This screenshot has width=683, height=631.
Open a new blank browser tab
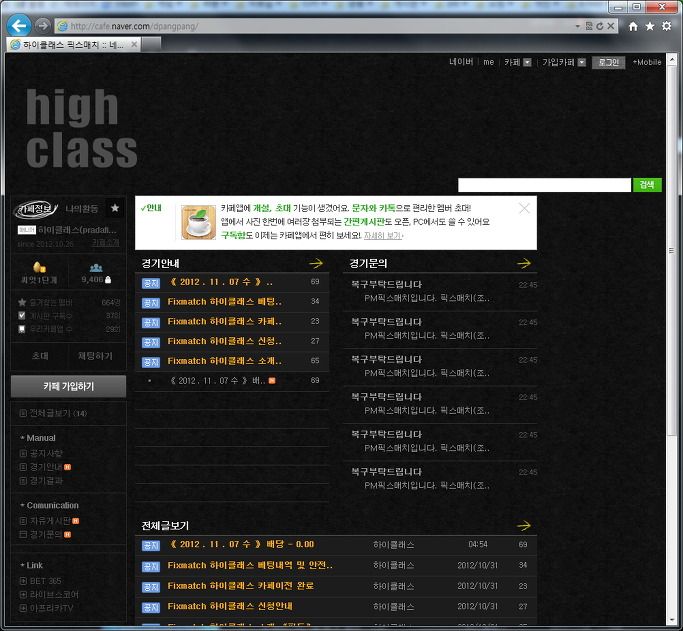coord(151,44)
